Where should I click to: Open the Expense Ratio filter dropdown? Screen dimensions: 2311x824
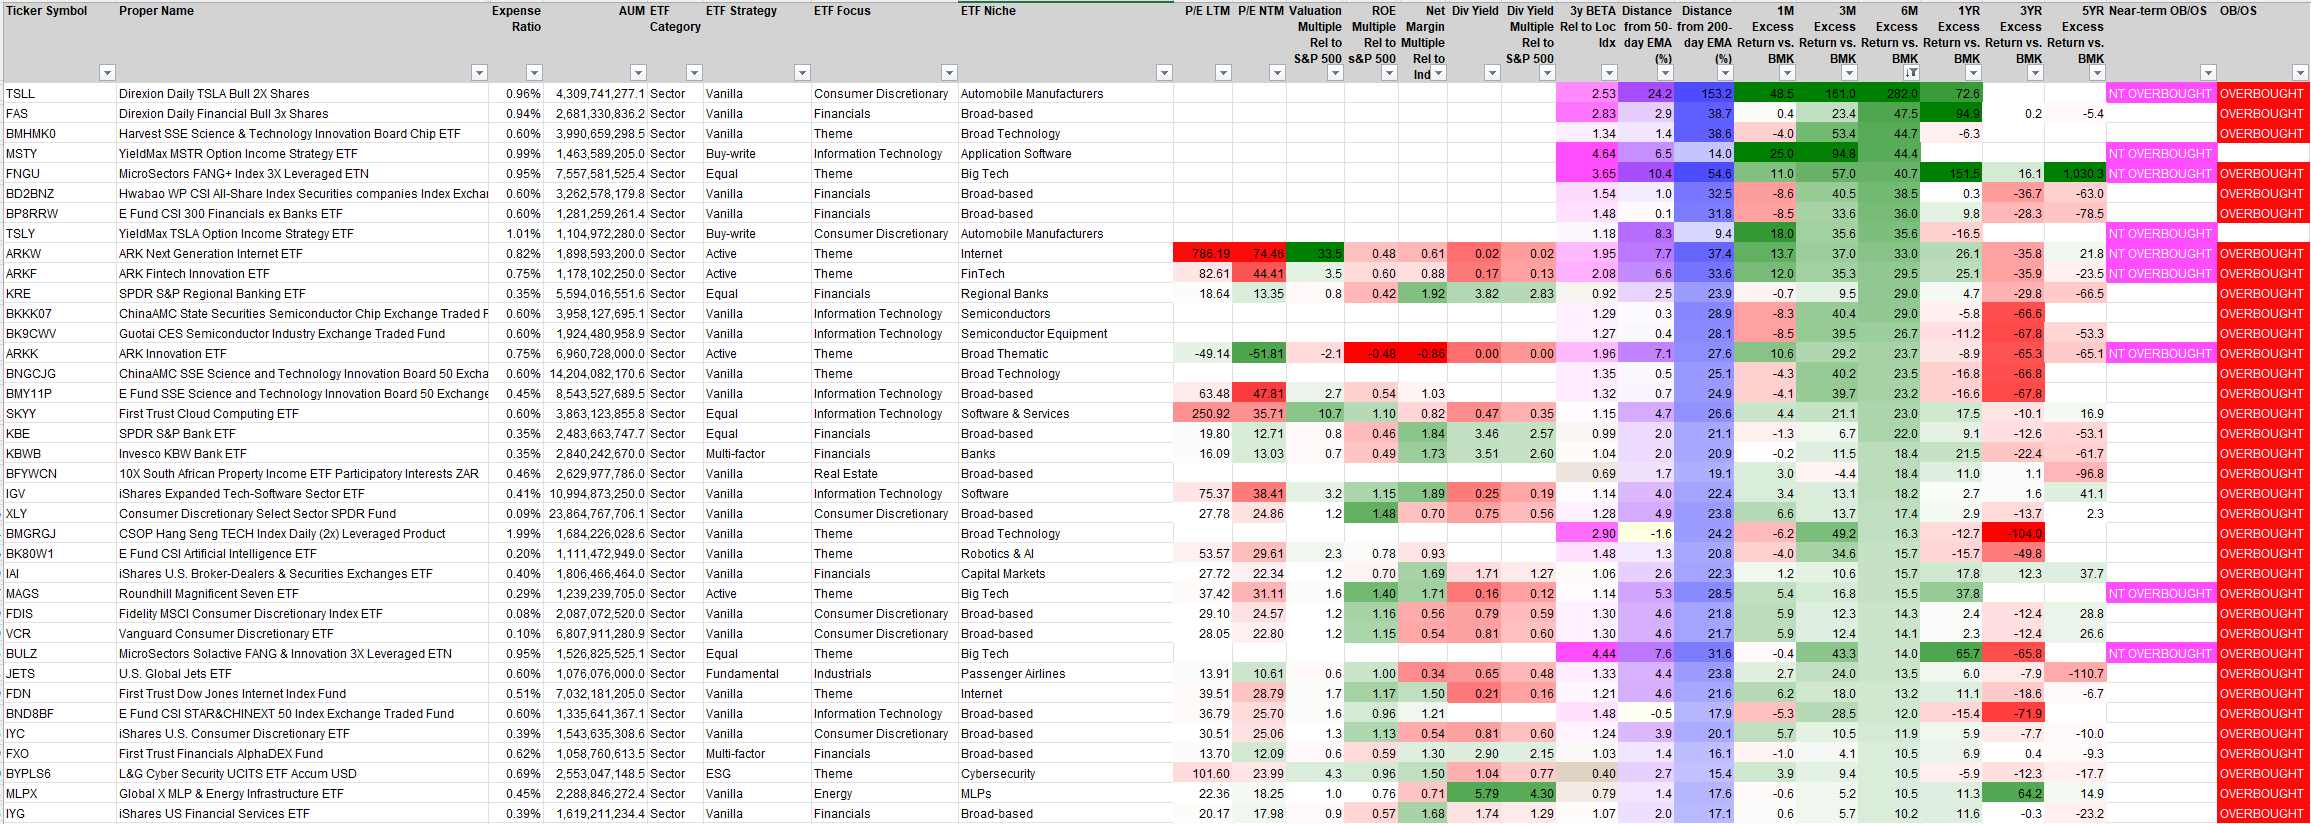tap(534, 73)
